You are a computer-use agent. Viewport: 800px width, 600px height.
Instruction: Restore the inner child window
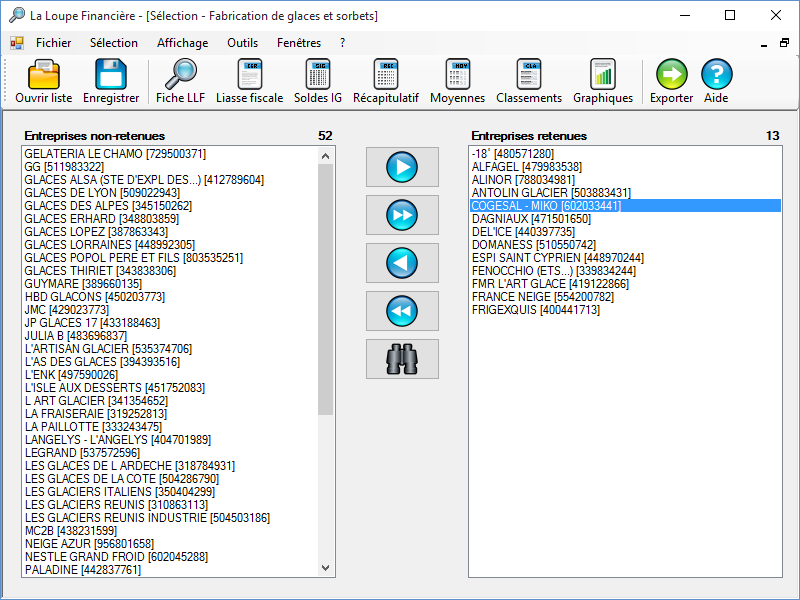point(784,43)
